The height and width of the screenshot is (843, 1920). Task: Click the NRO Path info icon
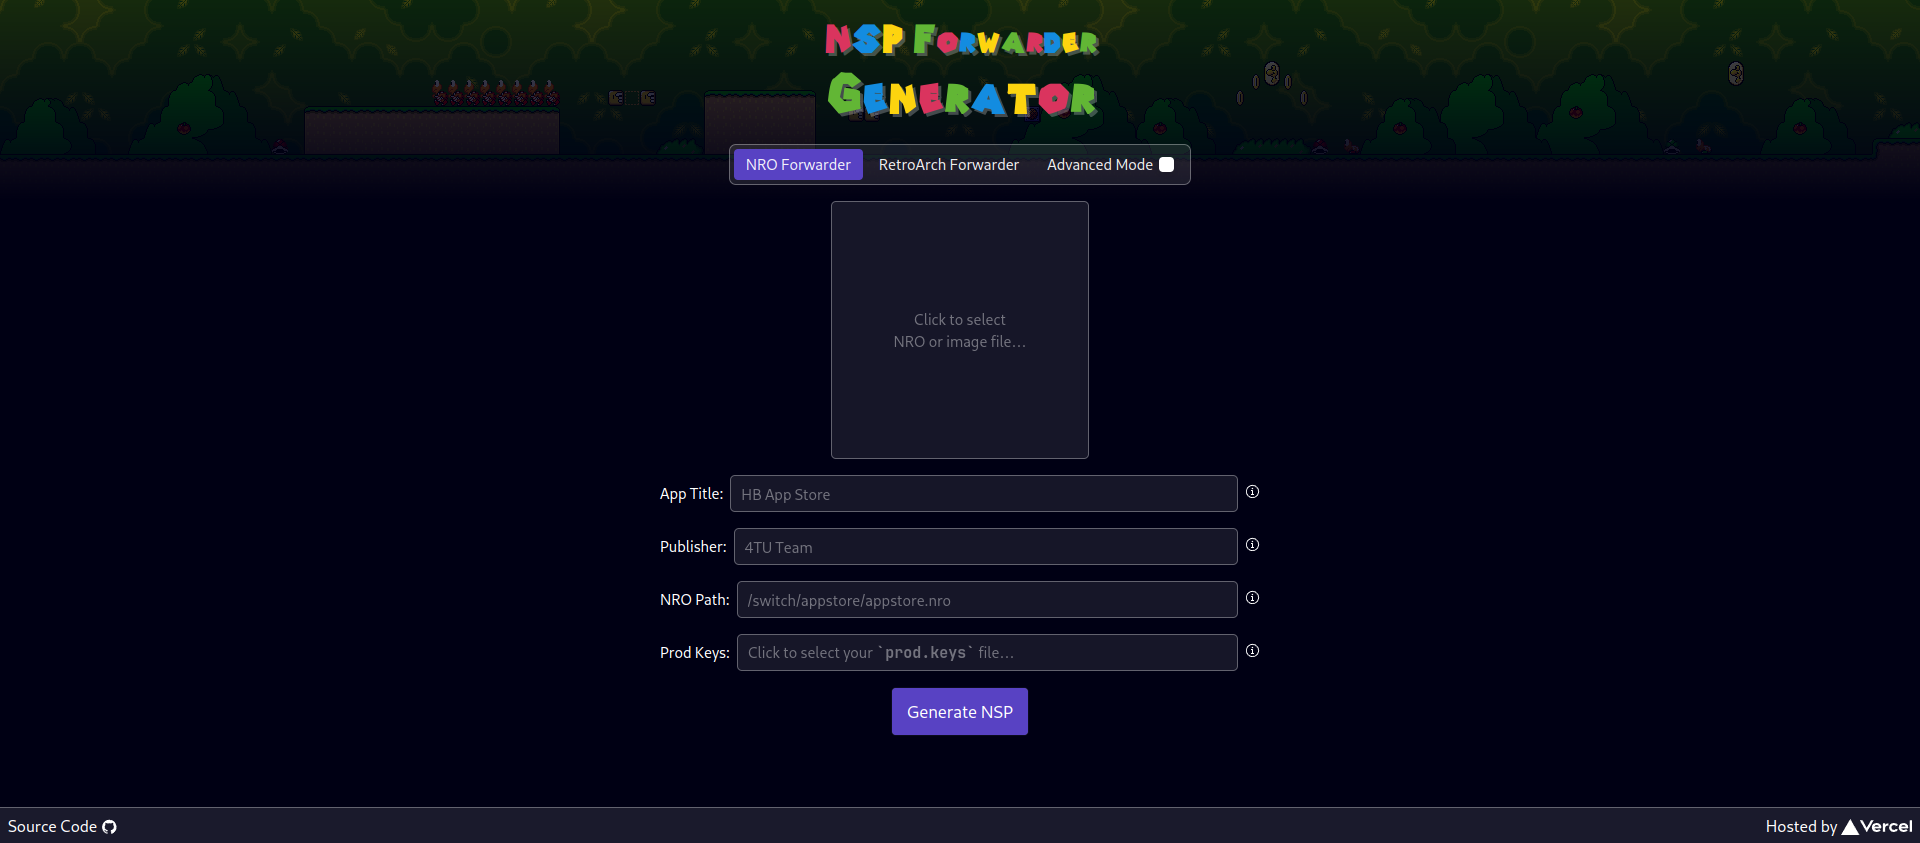click(1252, 598)
